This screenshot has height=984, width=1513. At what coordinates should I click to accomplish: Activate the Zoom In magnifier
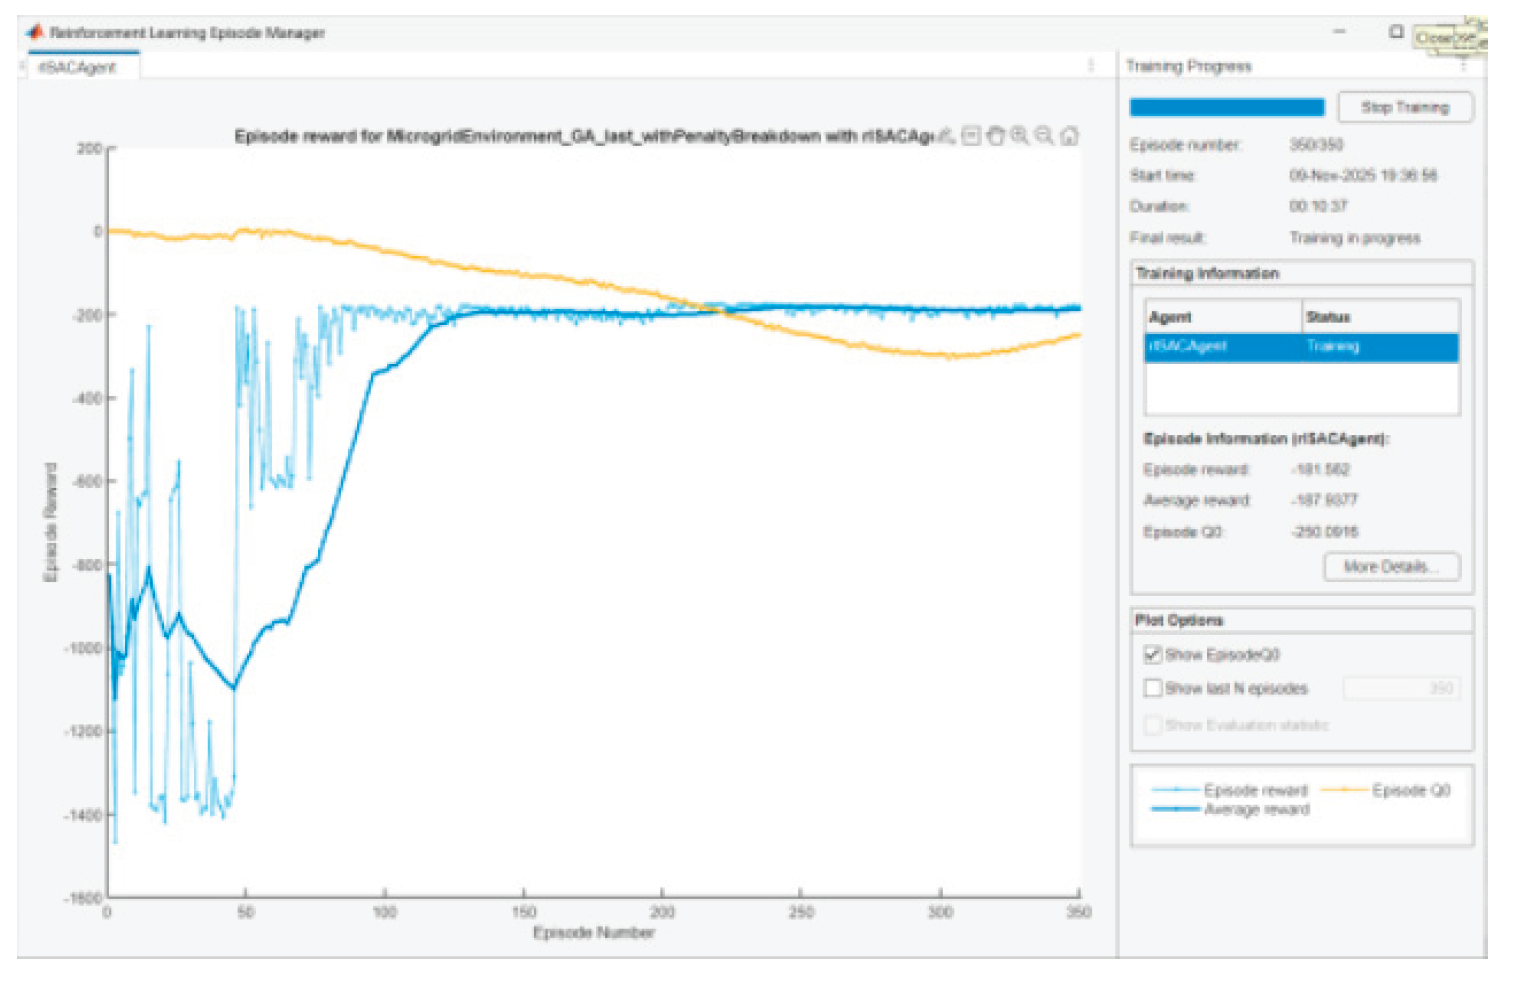(x=1019, y=136)
